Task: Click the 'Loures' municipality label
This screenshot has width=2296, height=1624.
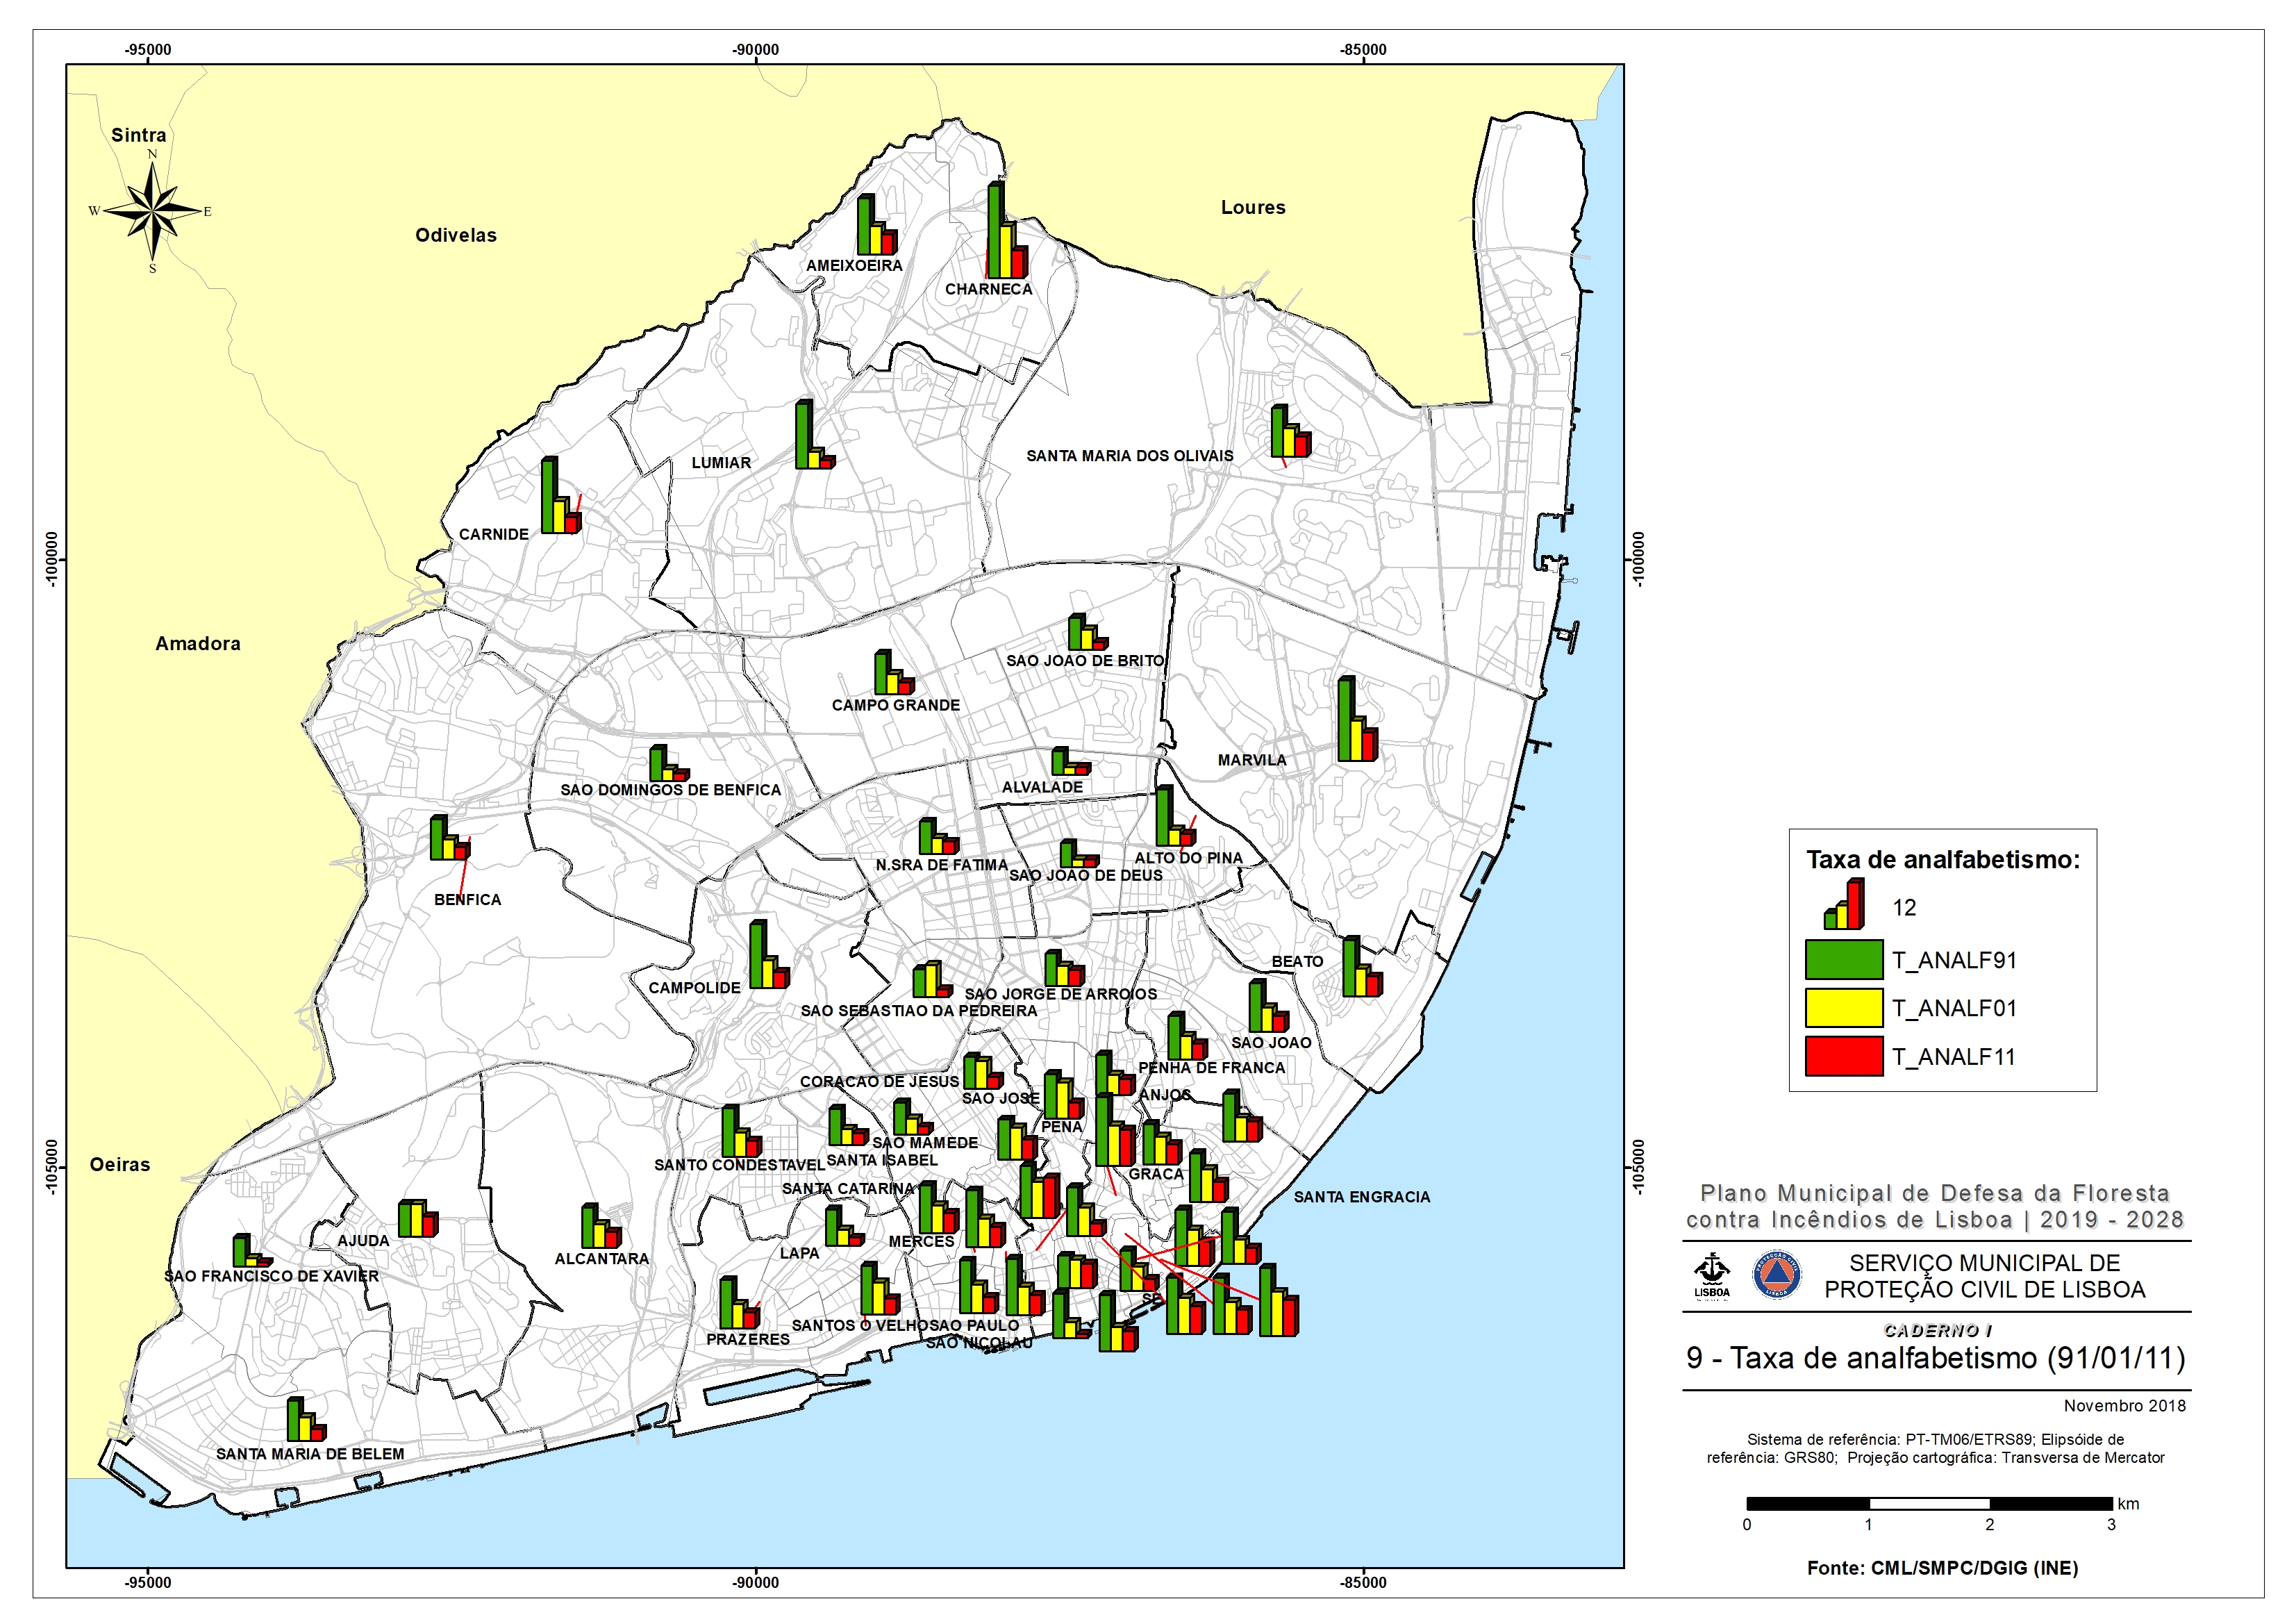Action: [x=1253, y=207]
